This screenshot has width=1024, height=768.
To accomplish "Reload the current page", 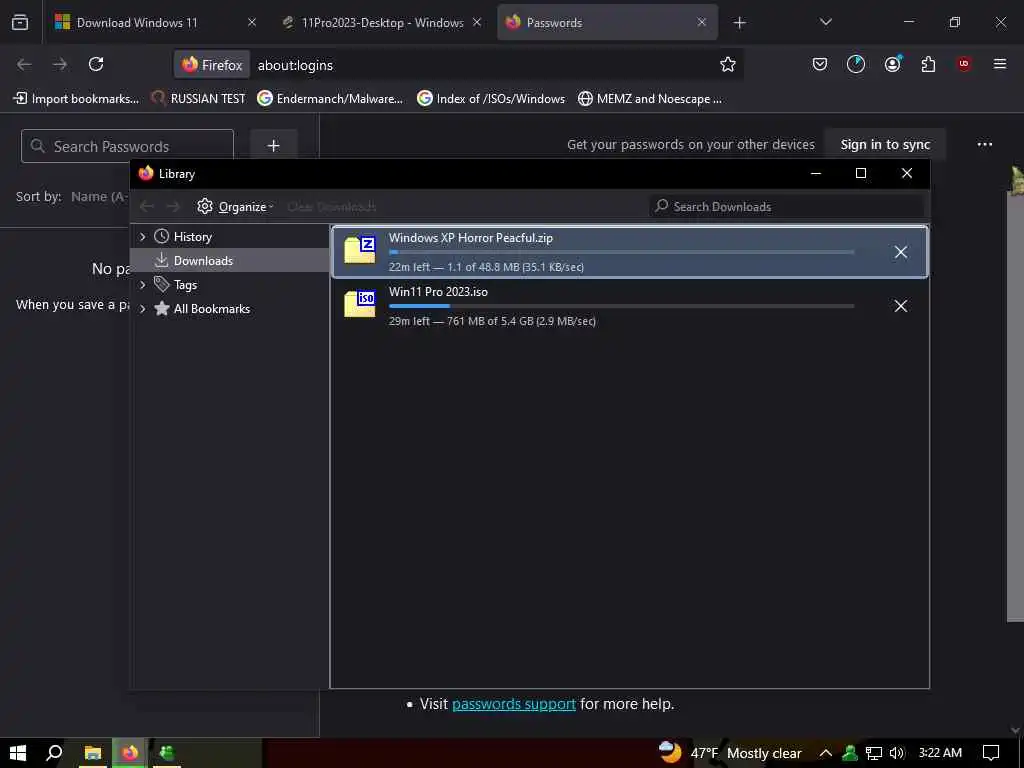I will click(x=96, y=64).
